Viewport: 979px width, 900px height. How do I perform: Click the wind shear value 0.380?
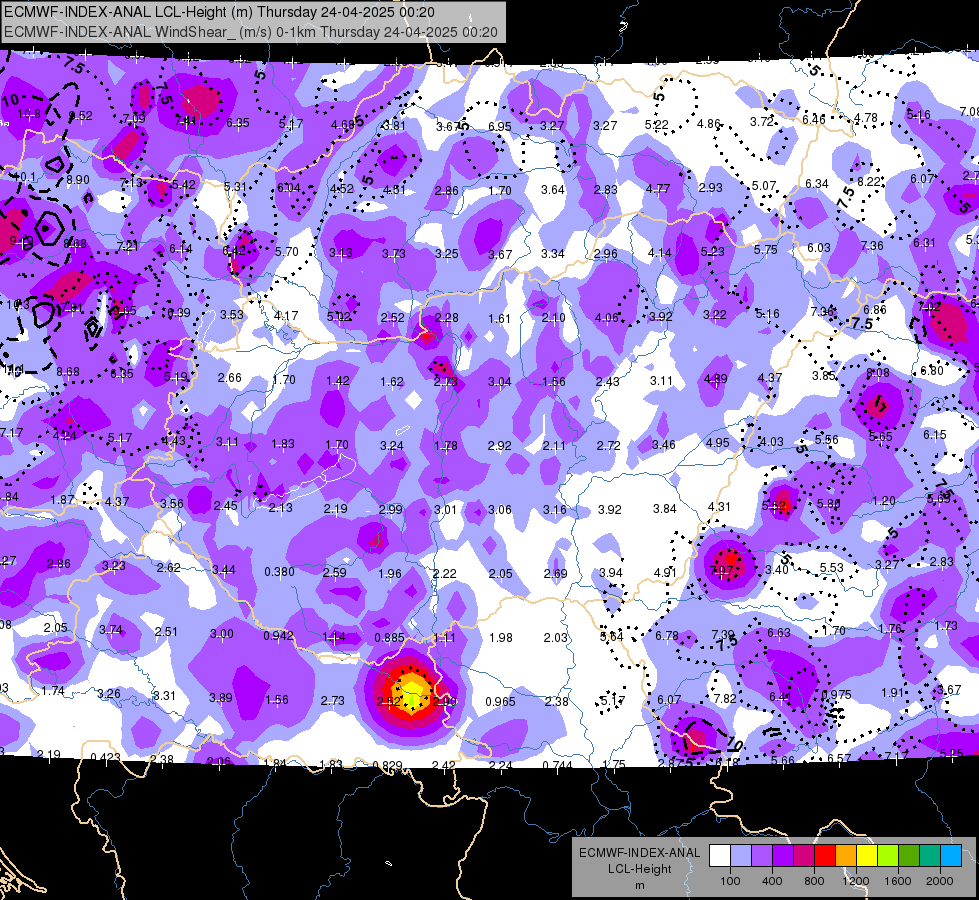279,571
